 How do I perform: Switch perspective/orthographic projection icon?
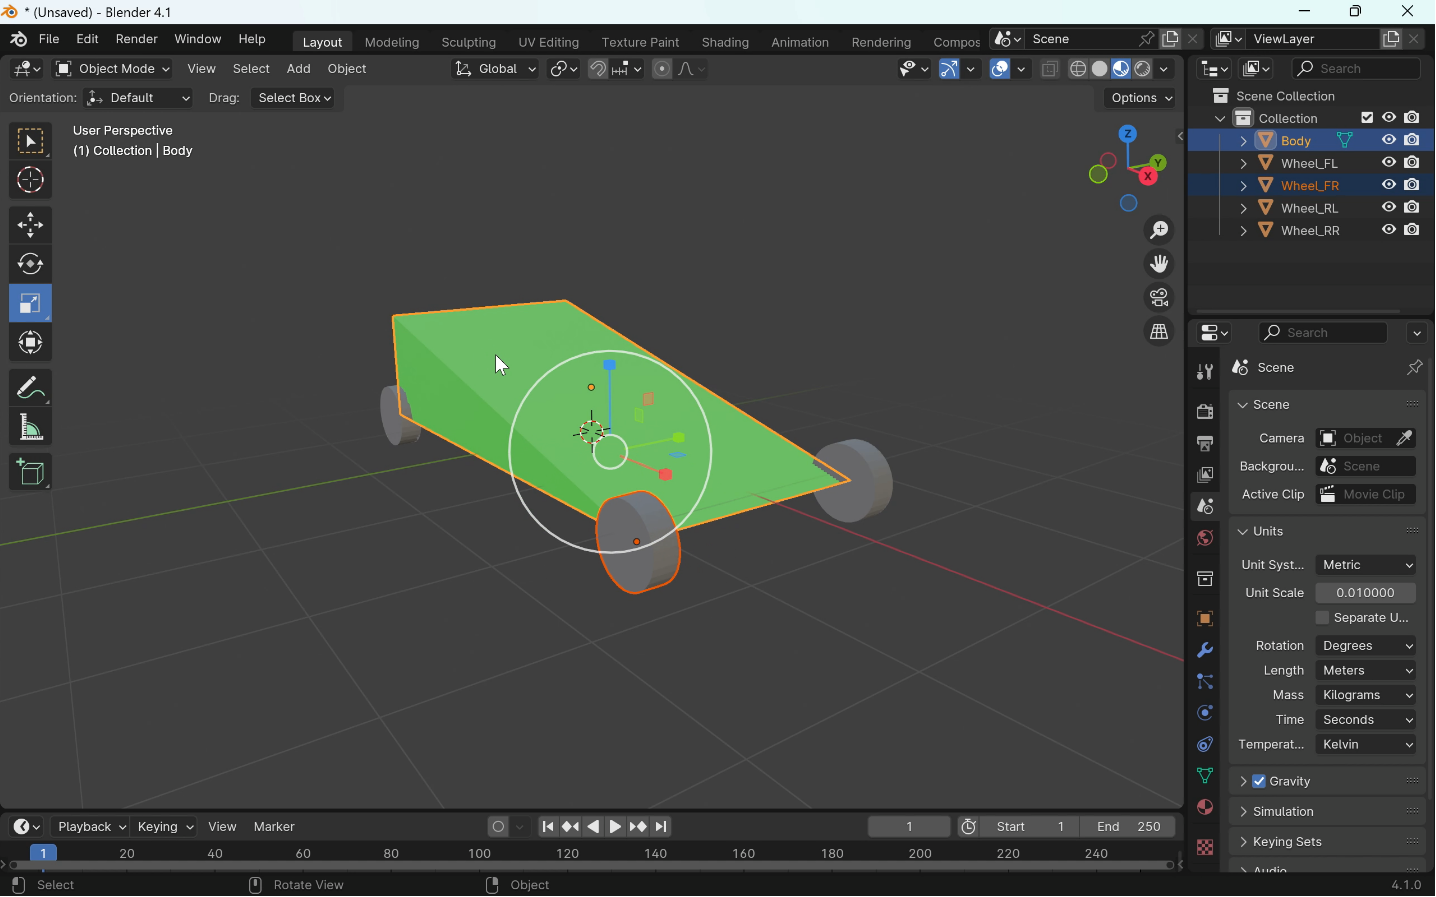tap(1160, 333)
